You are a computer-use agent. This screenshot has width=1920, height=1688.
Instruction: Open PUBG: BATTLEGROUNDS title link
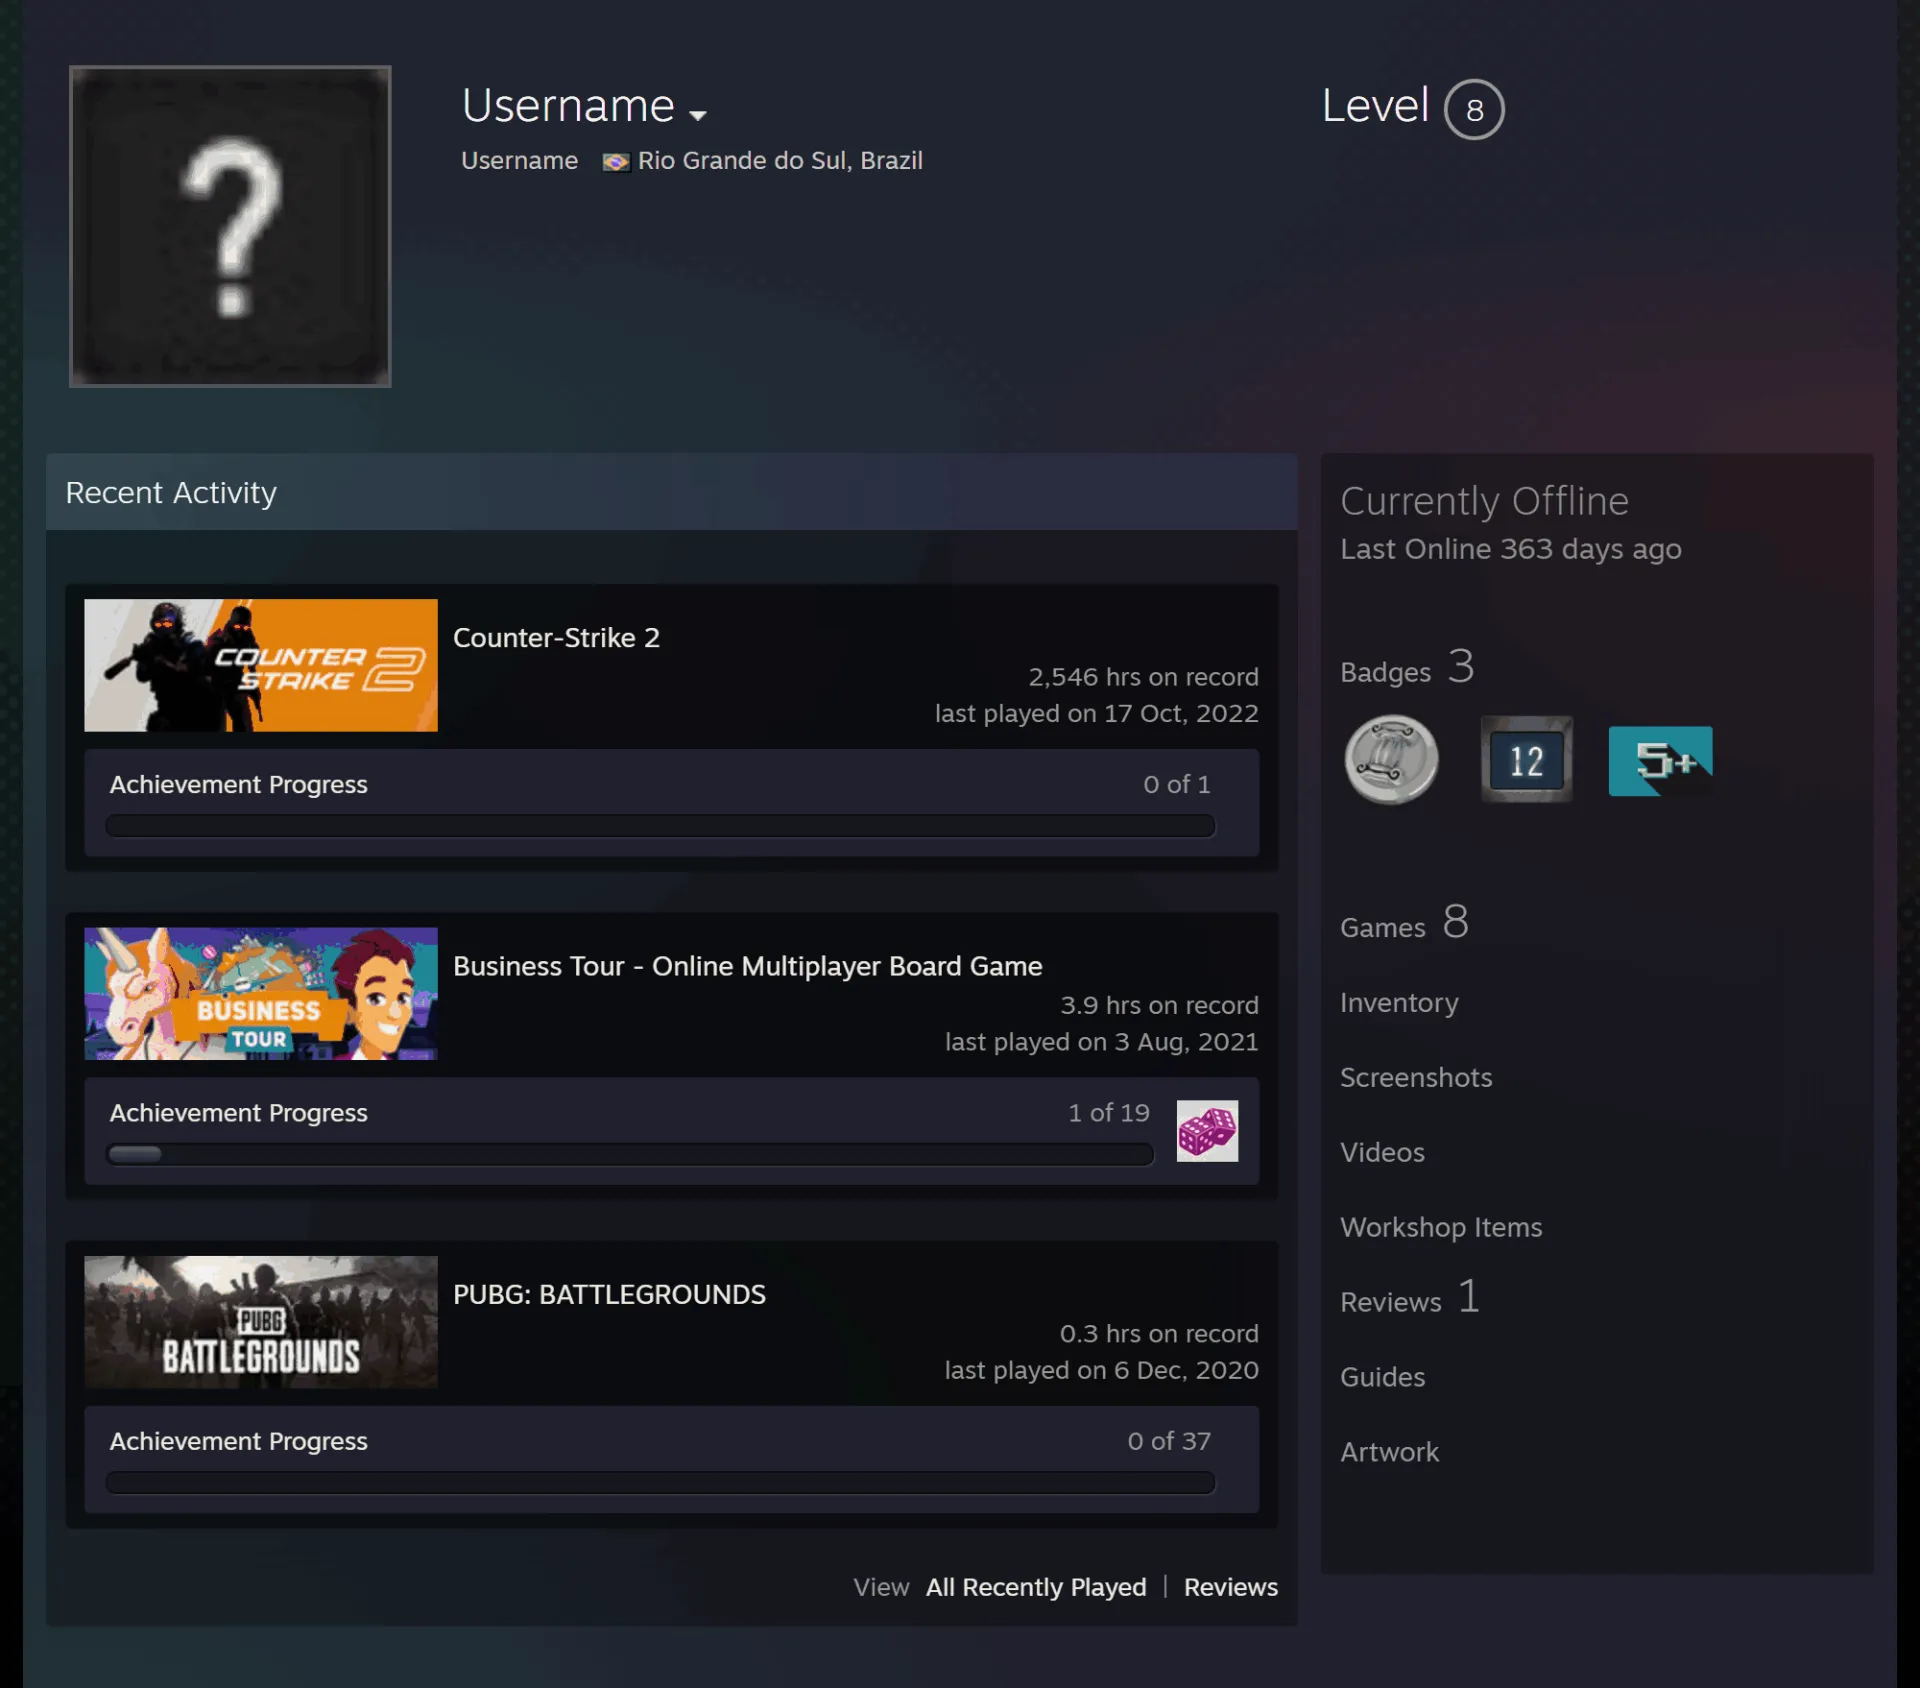609,1294
